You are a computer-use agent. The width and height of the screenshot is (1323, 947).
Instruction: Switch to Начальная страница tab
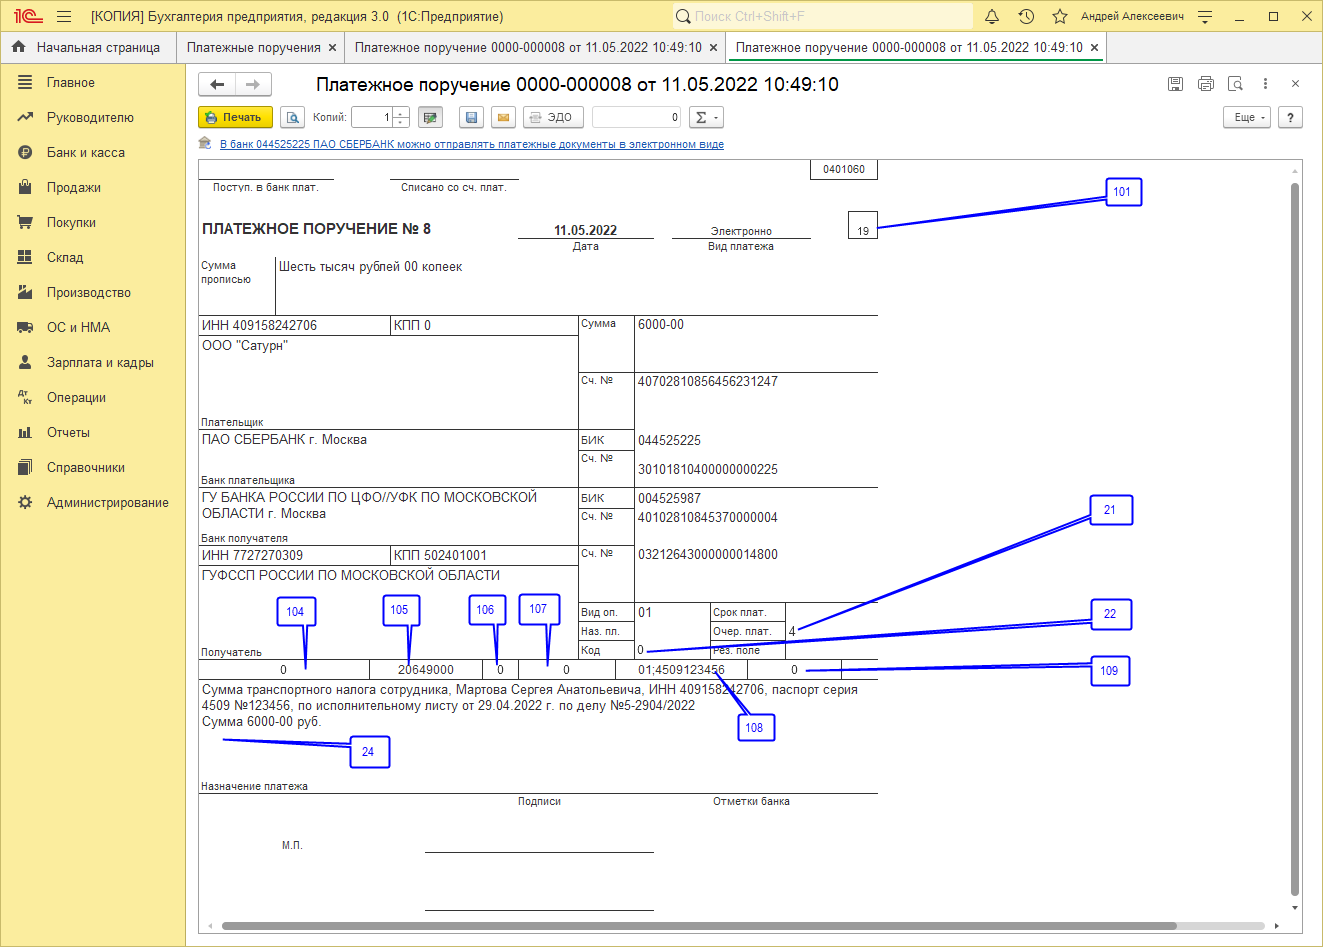(87, 47)
